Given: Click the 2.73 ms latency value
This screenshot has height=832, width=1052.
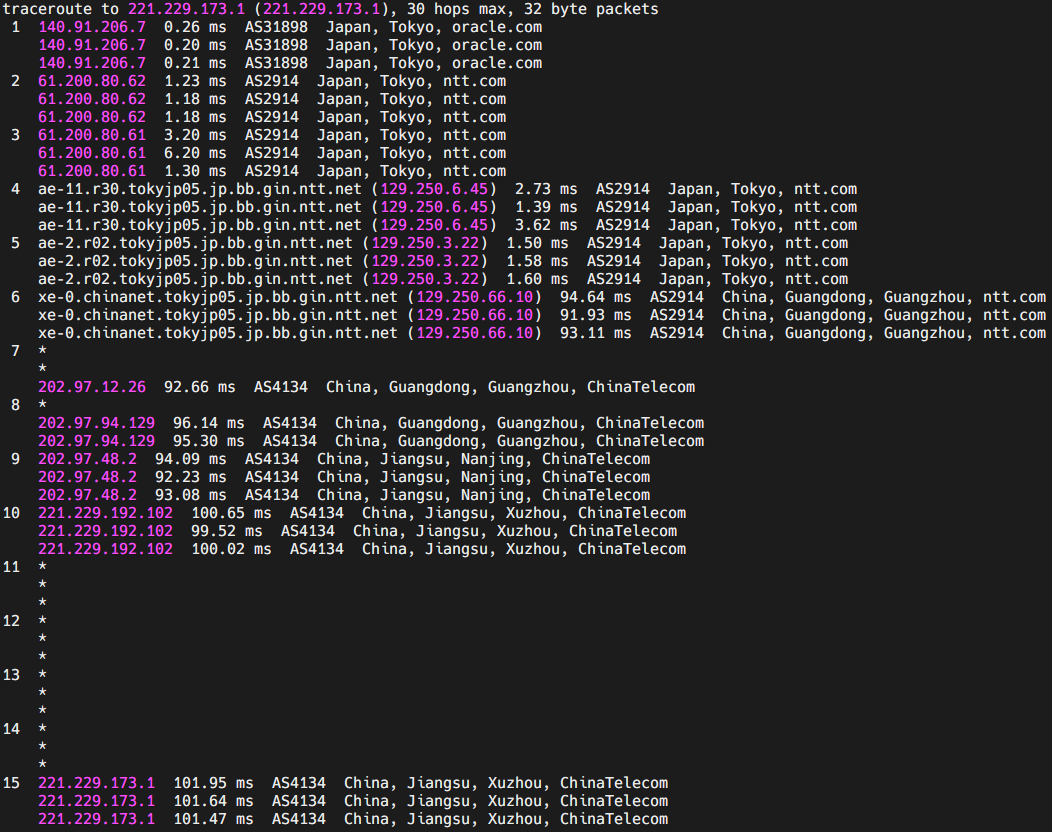Looking at the screenshot, I should pyautogui.click(x=546, y=189).
